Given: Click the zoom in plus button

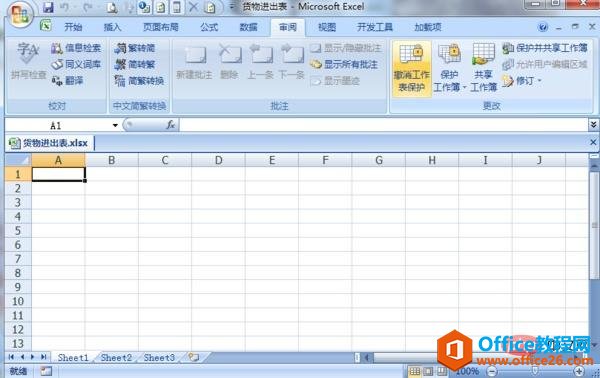Looking at the screenshot, I should (579, 371).
